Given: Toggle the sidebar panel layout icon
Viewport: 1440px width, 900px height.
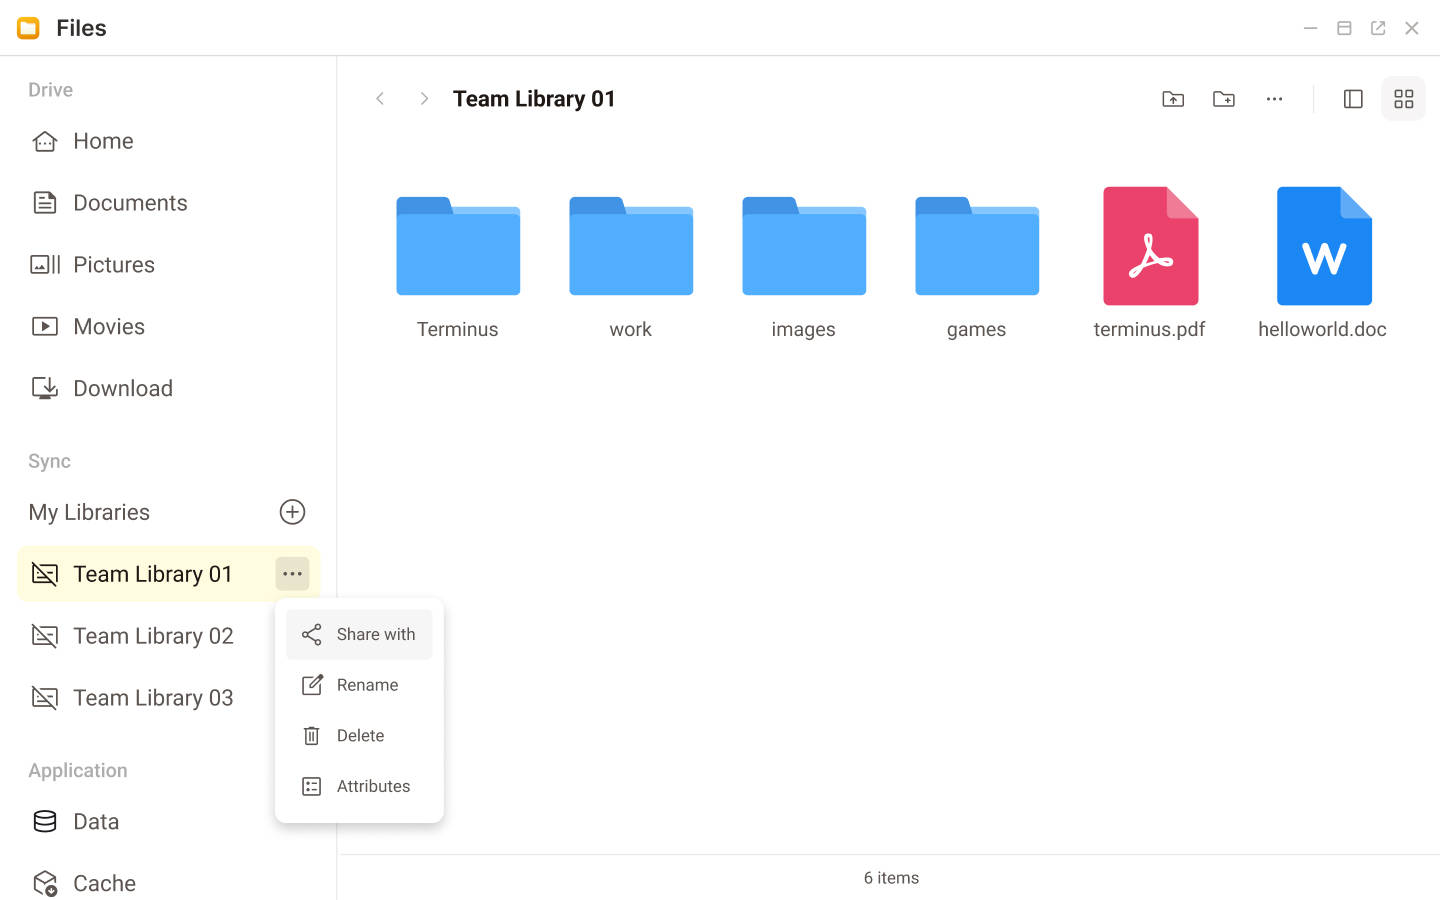Looking at the screenshot, I should (x=1353, y=99).
